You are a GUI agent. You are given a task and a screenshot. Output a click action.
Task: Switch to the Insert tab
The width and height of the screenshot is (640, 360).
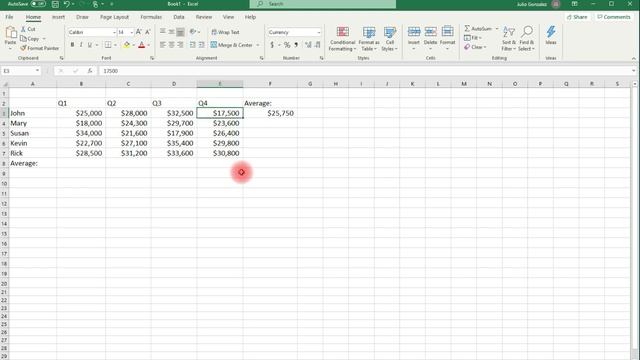click(x=58, y=17)
